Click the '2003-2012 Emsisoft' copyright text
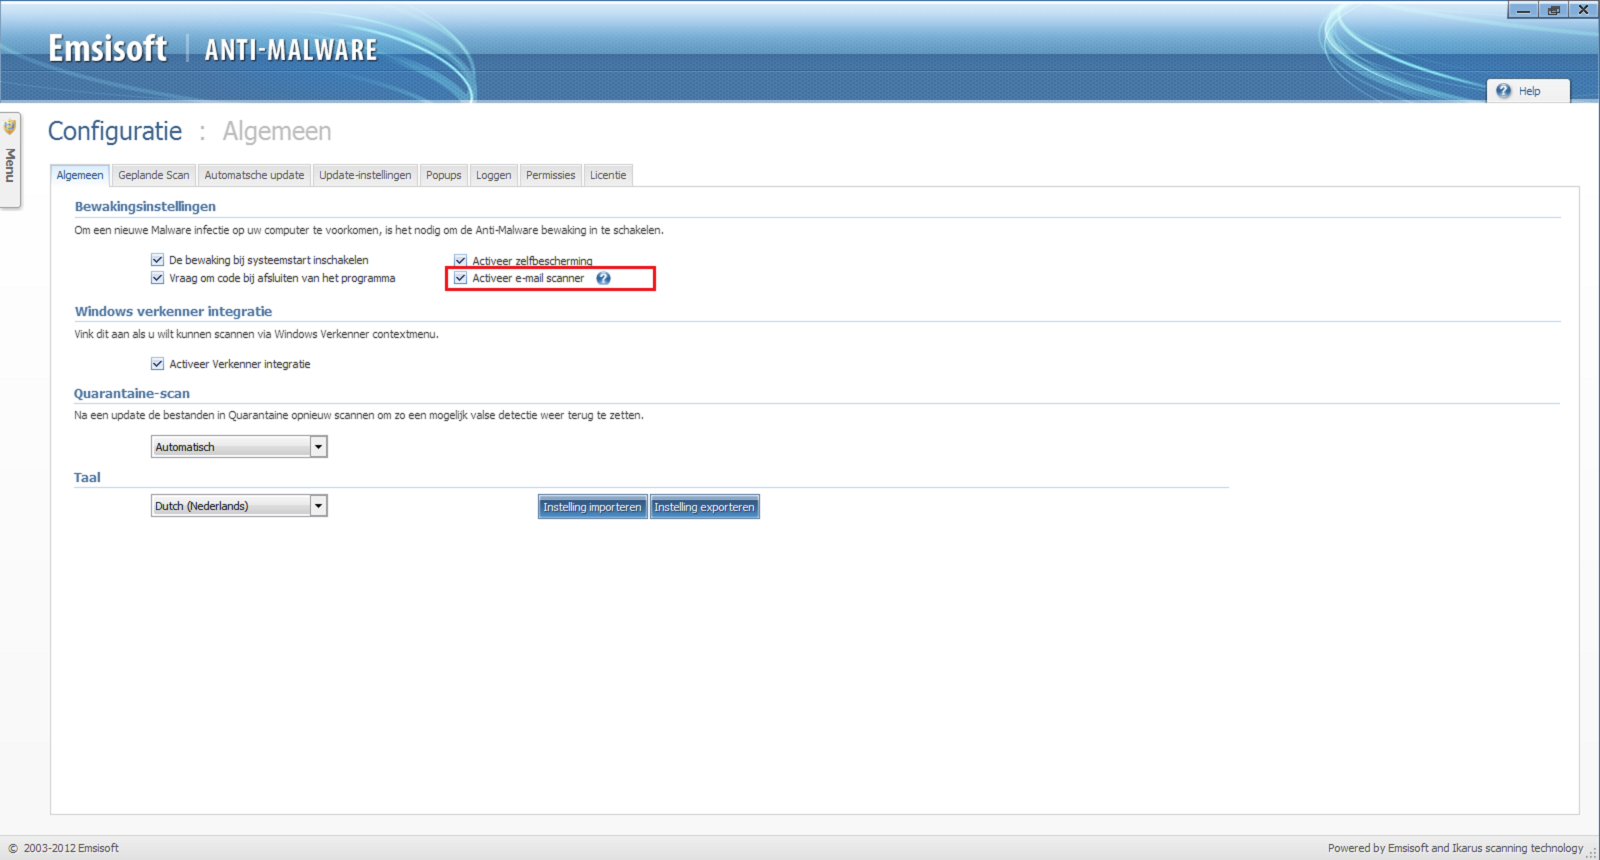Image resolution: width=1600 pixels, height=860 pixels. [x=71, y=848]
